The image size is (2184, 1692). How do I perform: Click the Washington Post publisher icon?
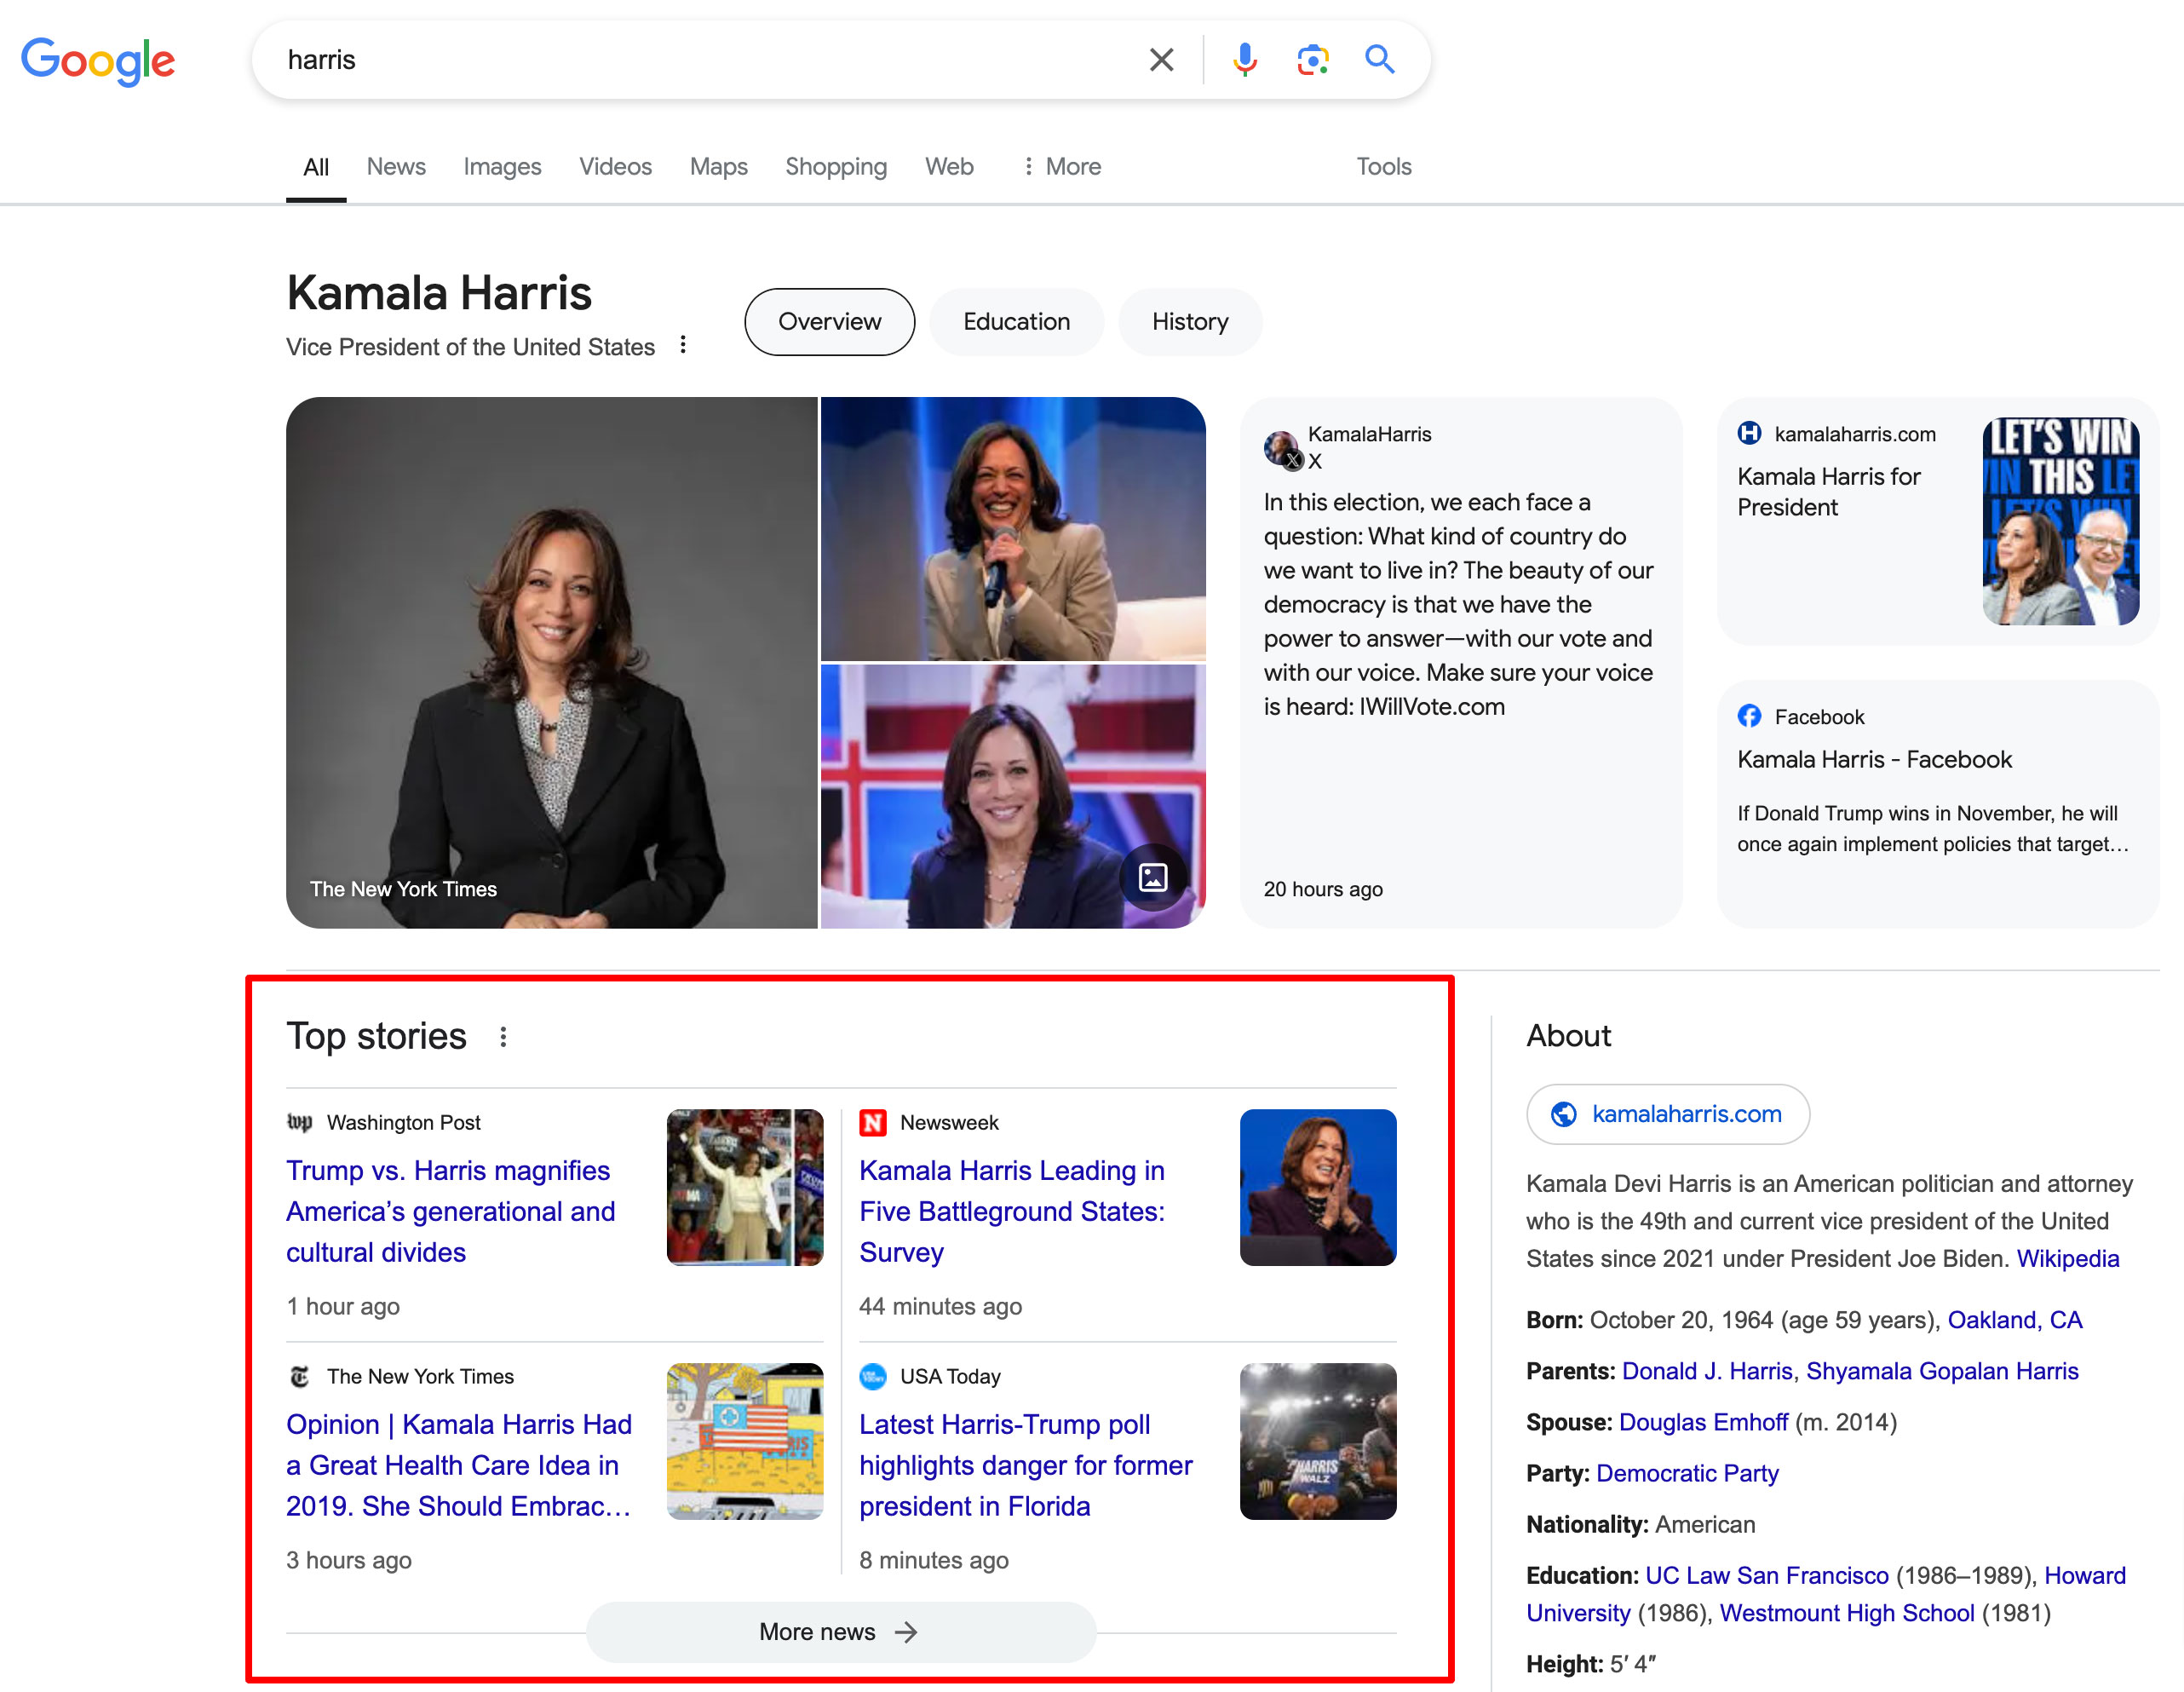point(300,1122)
